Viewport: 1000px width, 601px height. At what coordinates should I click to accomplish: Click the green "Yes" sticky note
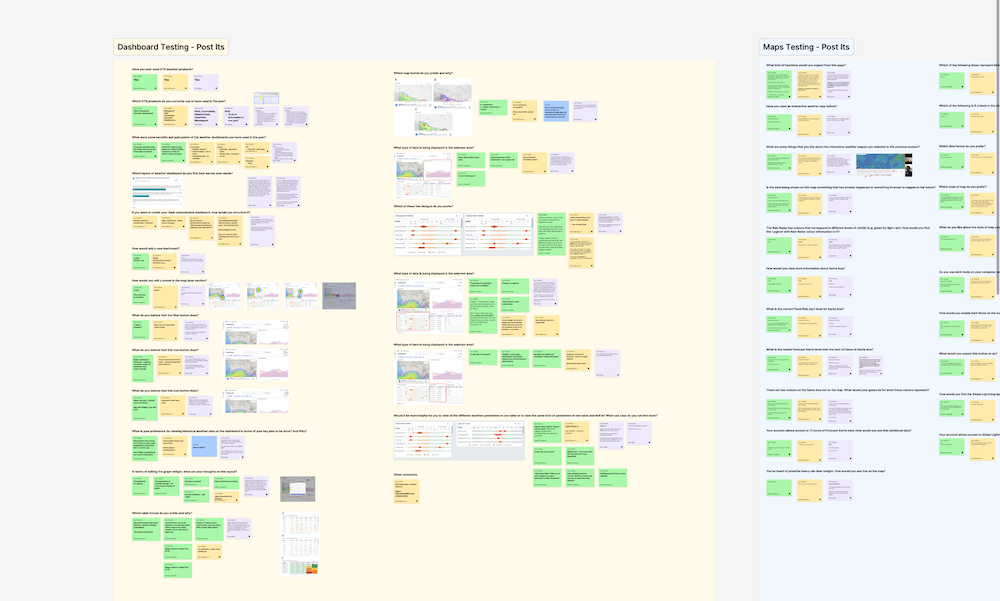pos(145,82)
